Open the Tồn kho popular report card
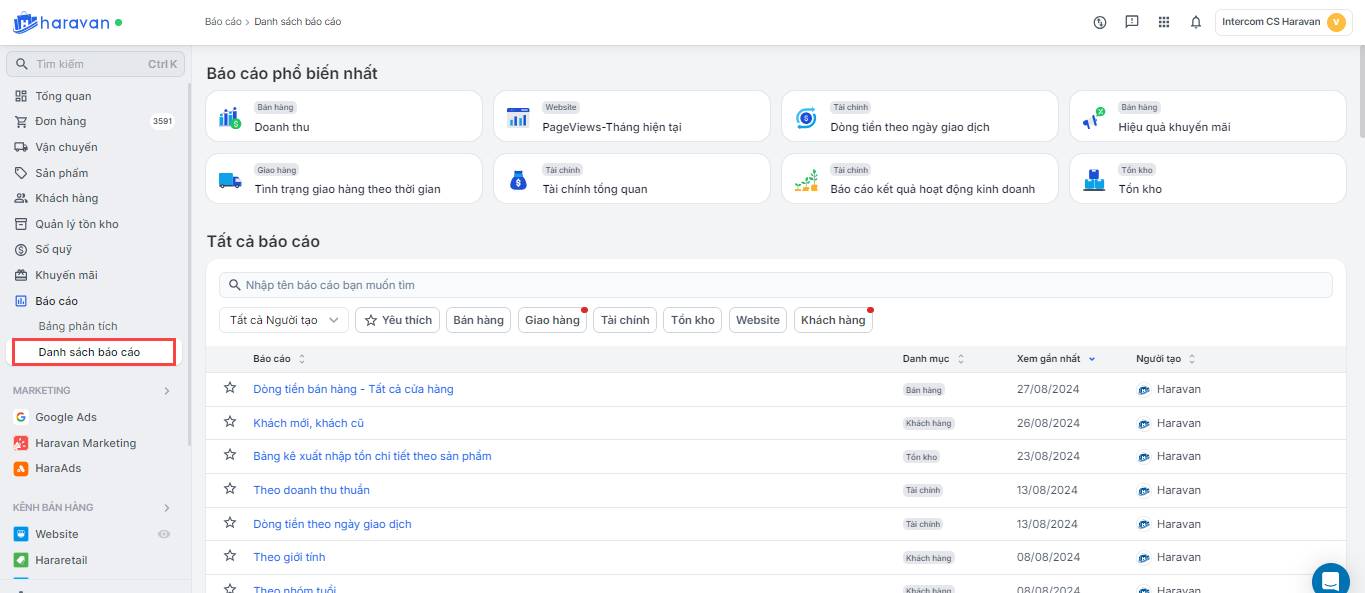This screenshot has width=1365, height=593. (x=1207, y=179)
